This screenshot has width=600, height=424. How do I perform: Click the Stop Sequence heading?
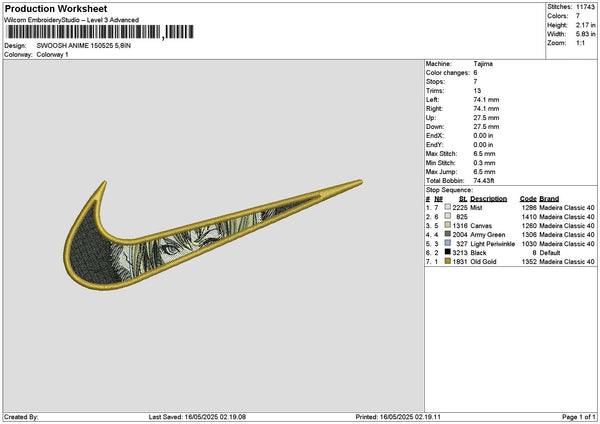pyautogui.click(x=450, y=190)
